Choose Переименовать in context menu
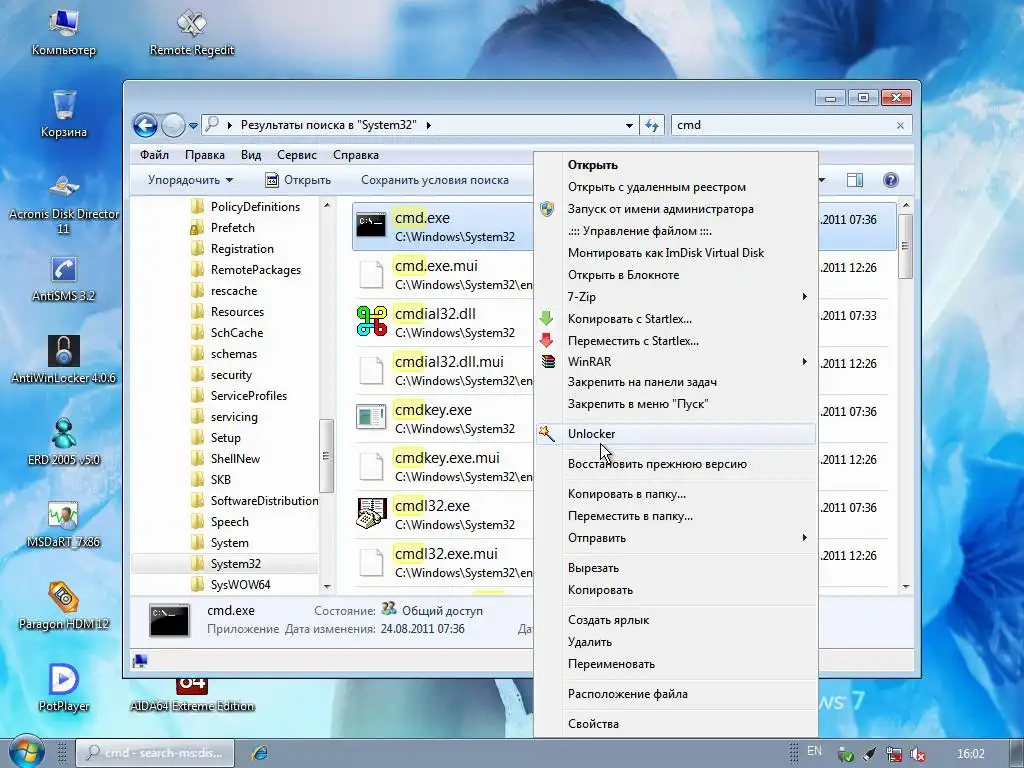1024x768 pixels. [x=675, y=664]
